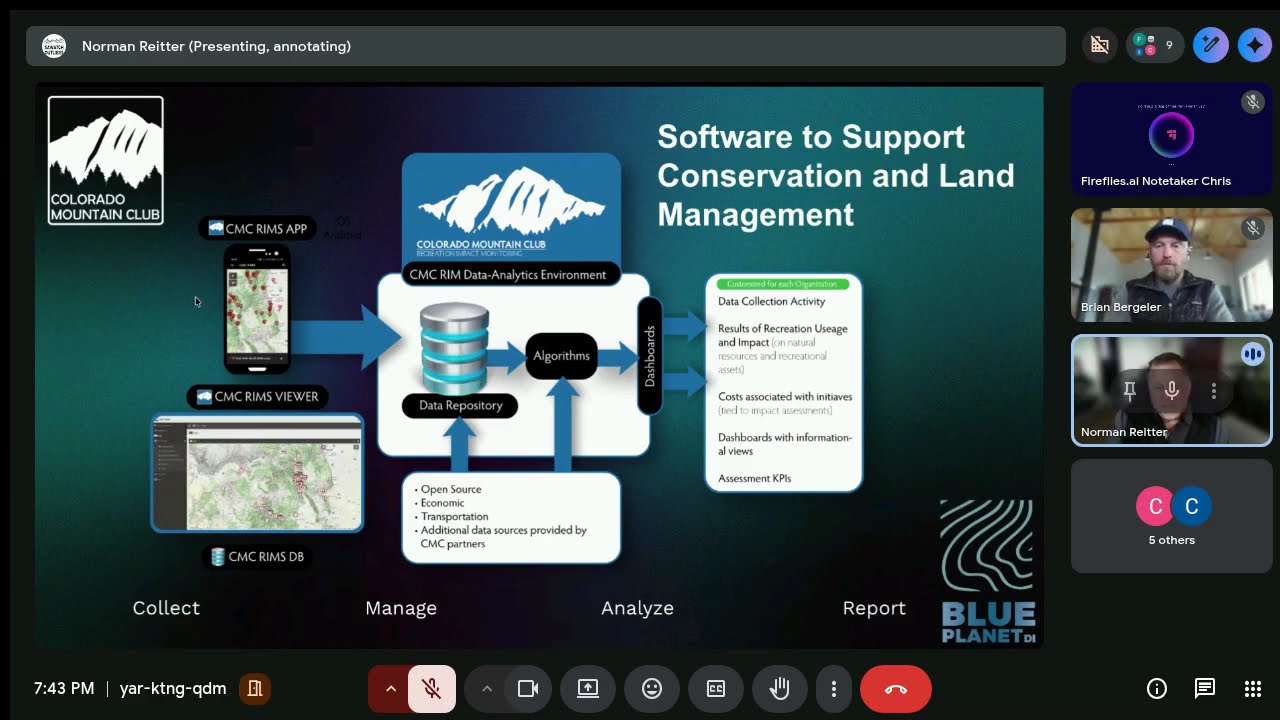The image size is (1280, 720).
Task: Click the Data Collection Activity text
Action: coord(772,302)
